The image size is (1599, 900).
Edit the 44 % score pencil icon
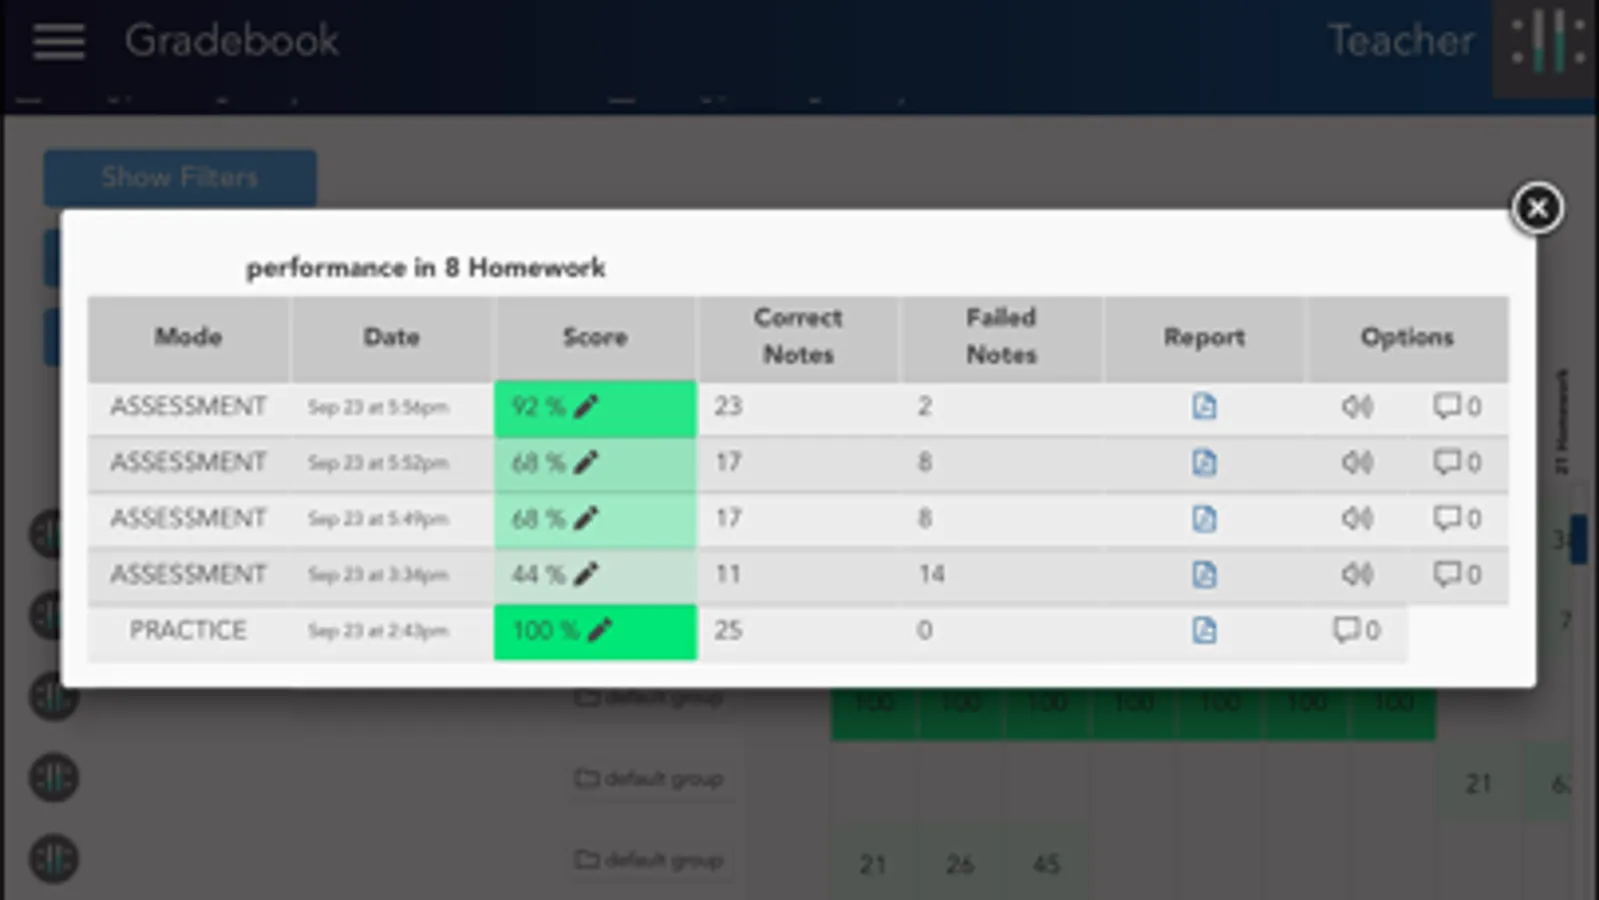[587, 574]
